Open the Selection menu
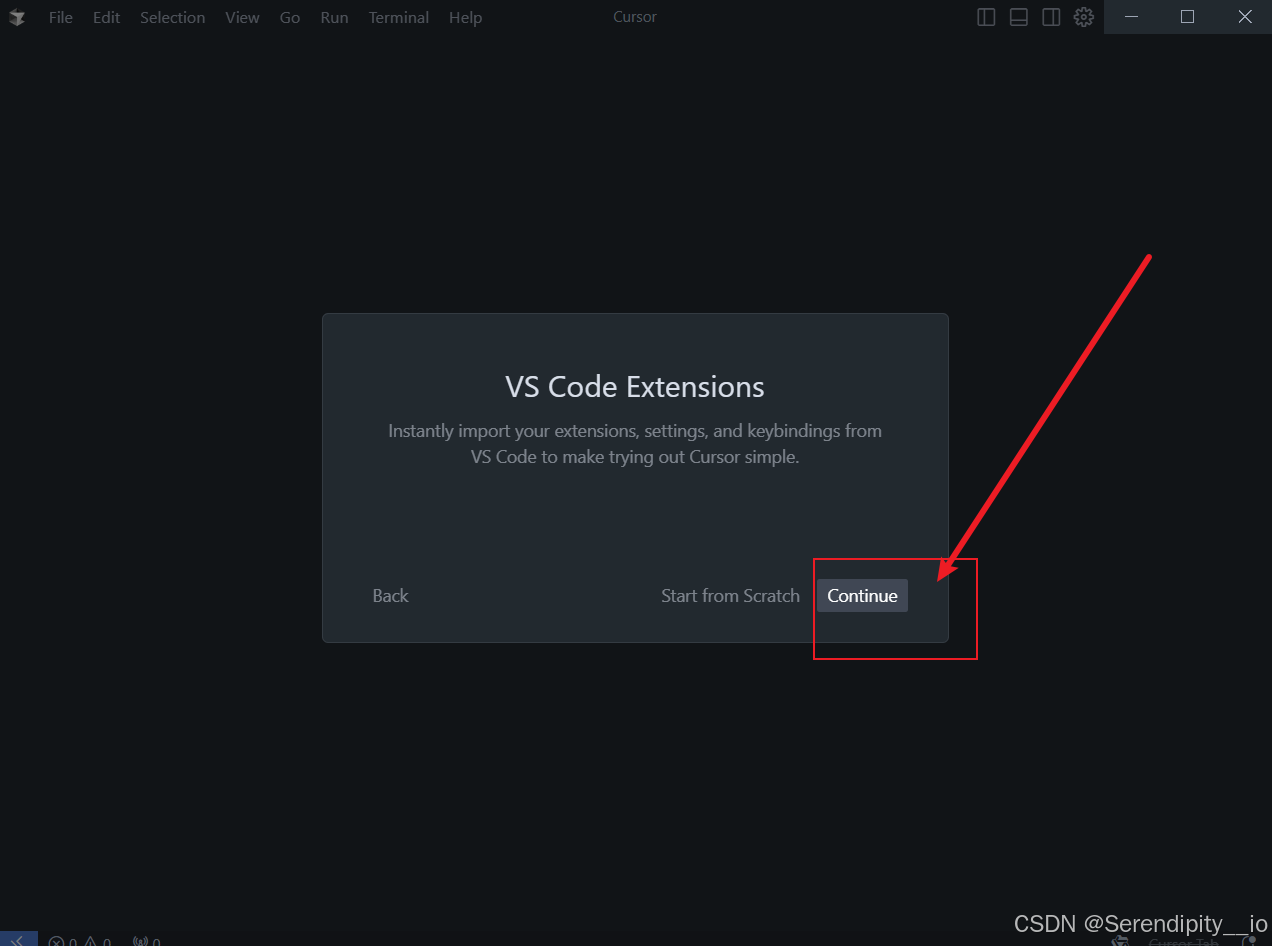Screen dimensions: 1272x946 pyautogui.click(x=172, y=17)
